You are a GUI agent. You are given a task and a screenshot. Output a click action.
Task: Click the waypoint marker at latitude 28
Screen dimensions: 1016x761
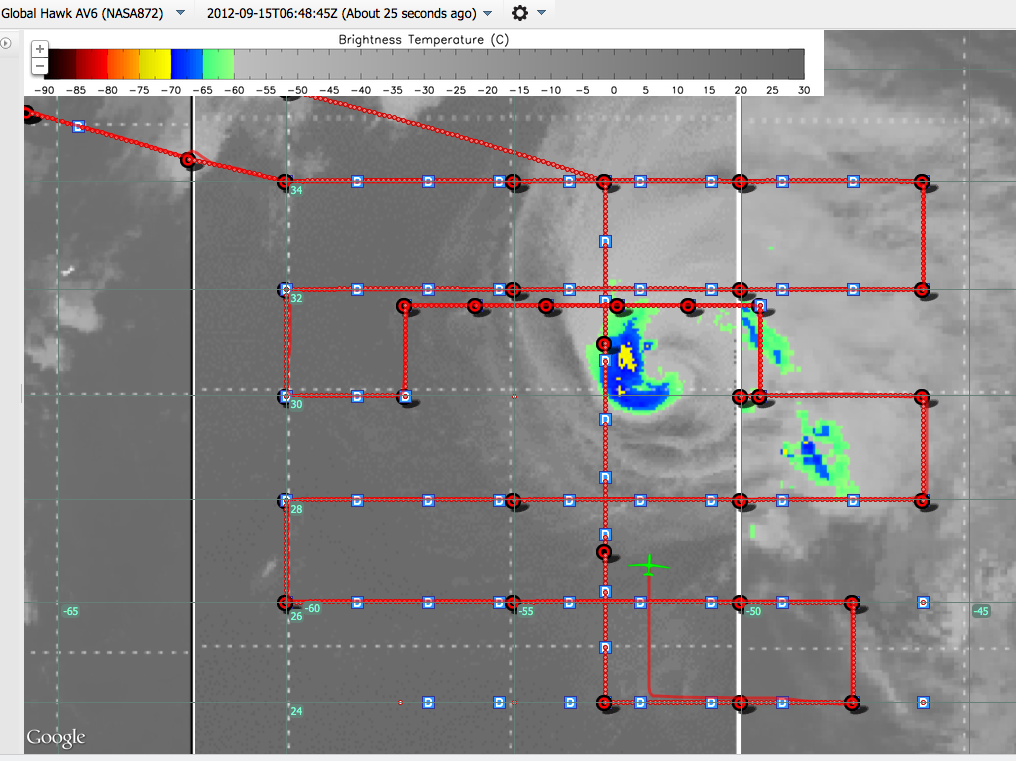[285, 499]
